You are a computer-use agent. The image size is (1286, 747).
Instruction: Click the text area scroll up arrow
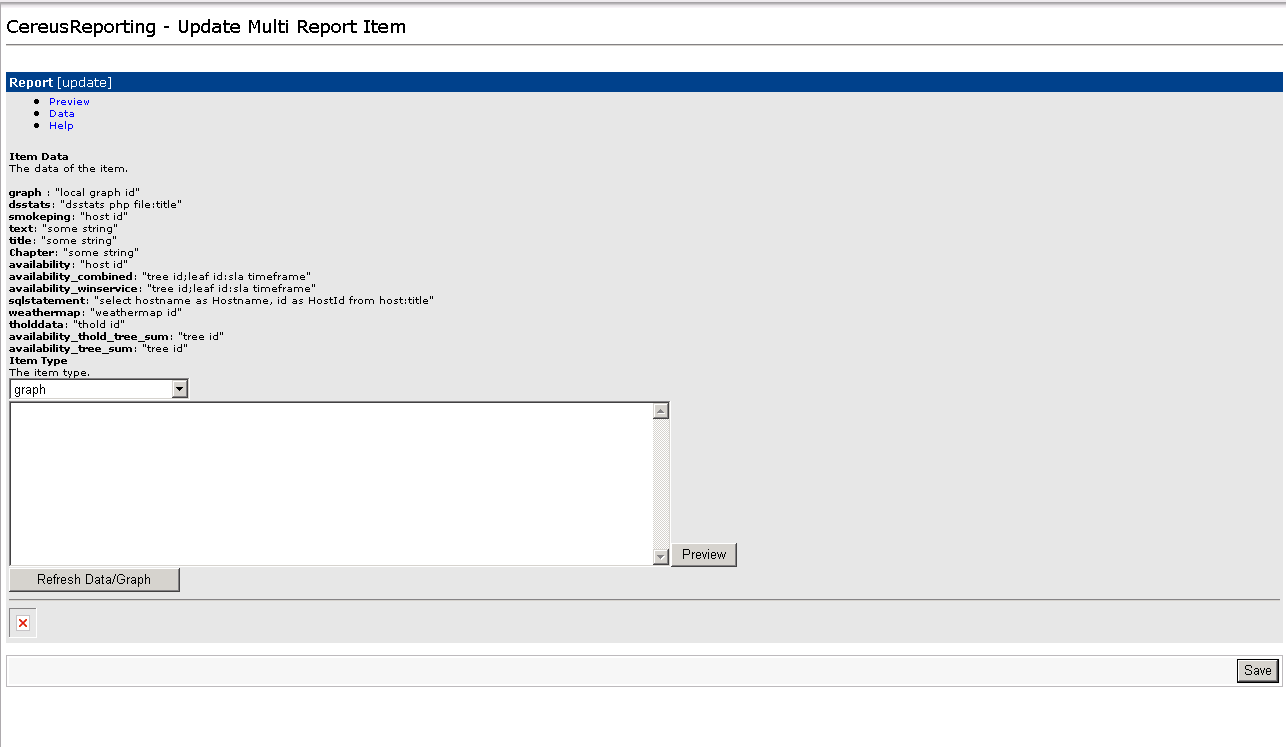660,411
